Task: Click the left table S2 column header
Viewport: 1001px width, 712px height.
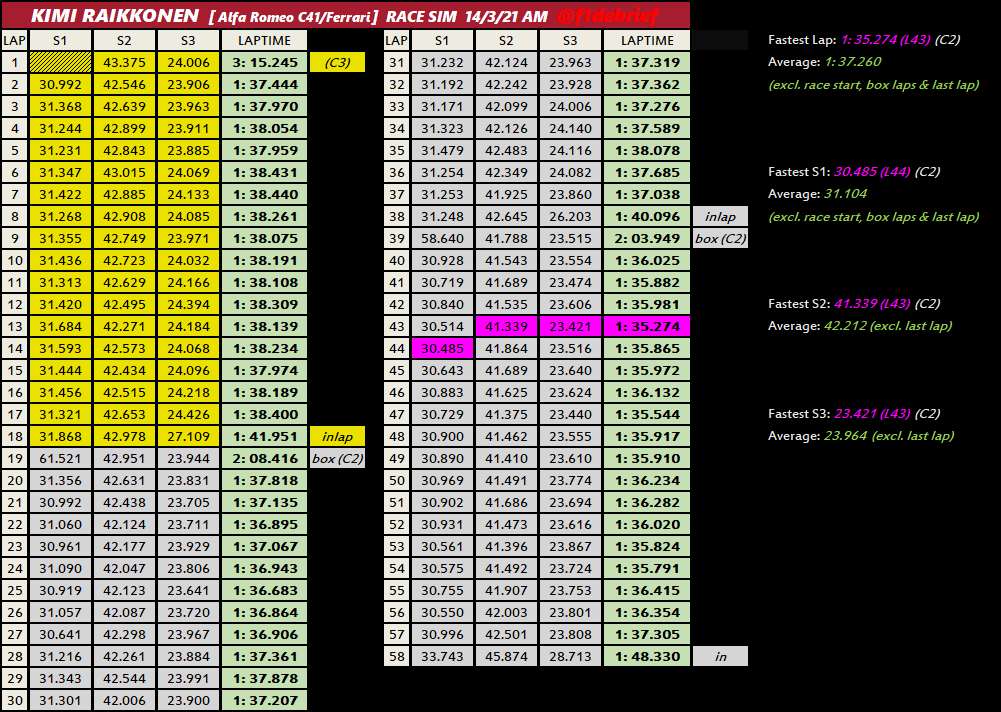Action: coord(124,40)
